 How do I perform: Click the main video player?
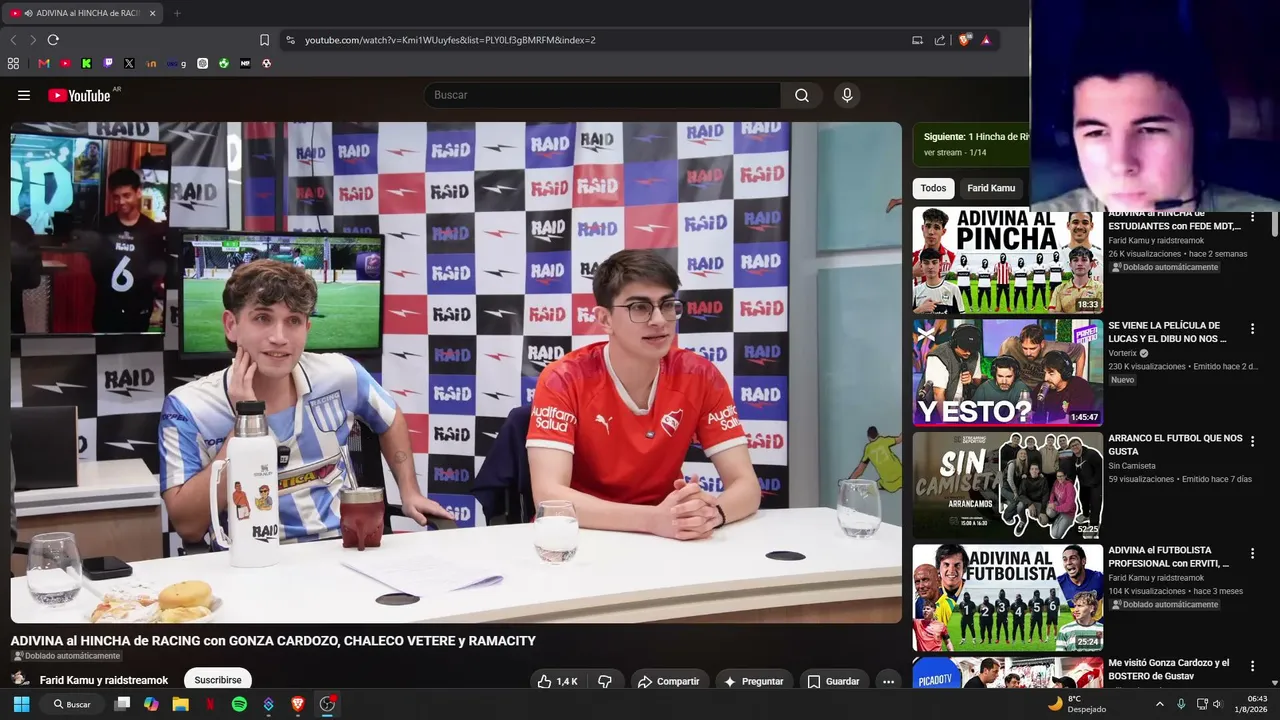coord(456,372)
